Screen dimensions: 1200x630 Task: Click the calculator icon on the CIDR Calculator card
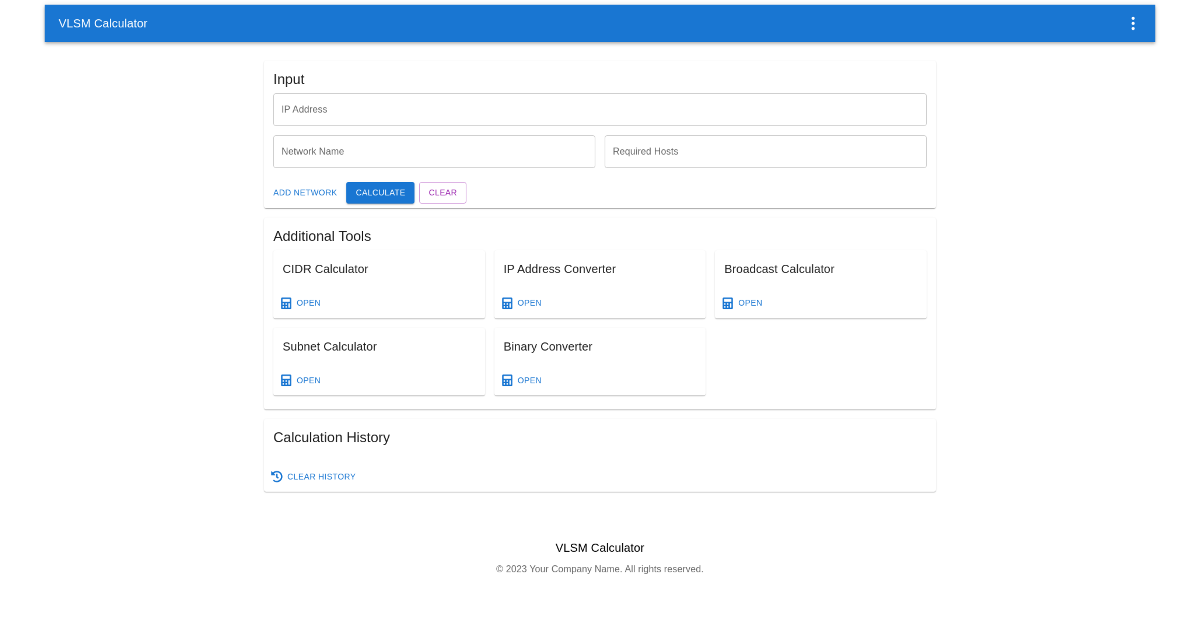point(286,302)
